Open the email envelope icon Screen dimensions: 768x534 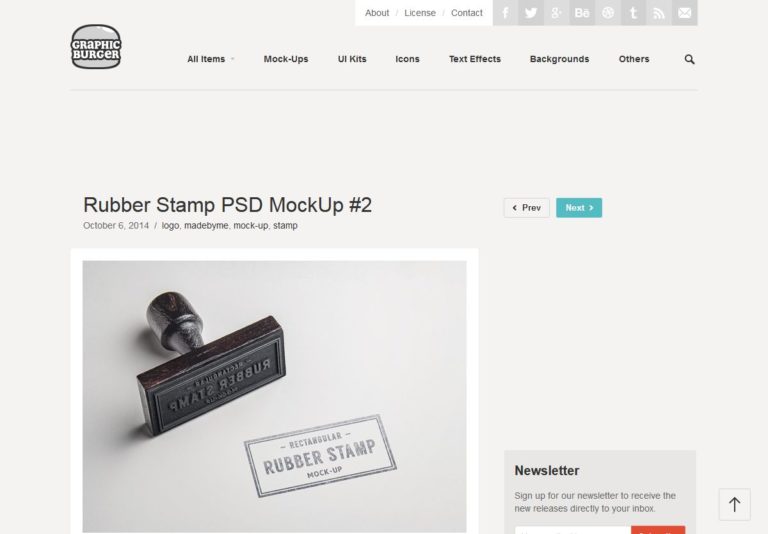[685, 13]
